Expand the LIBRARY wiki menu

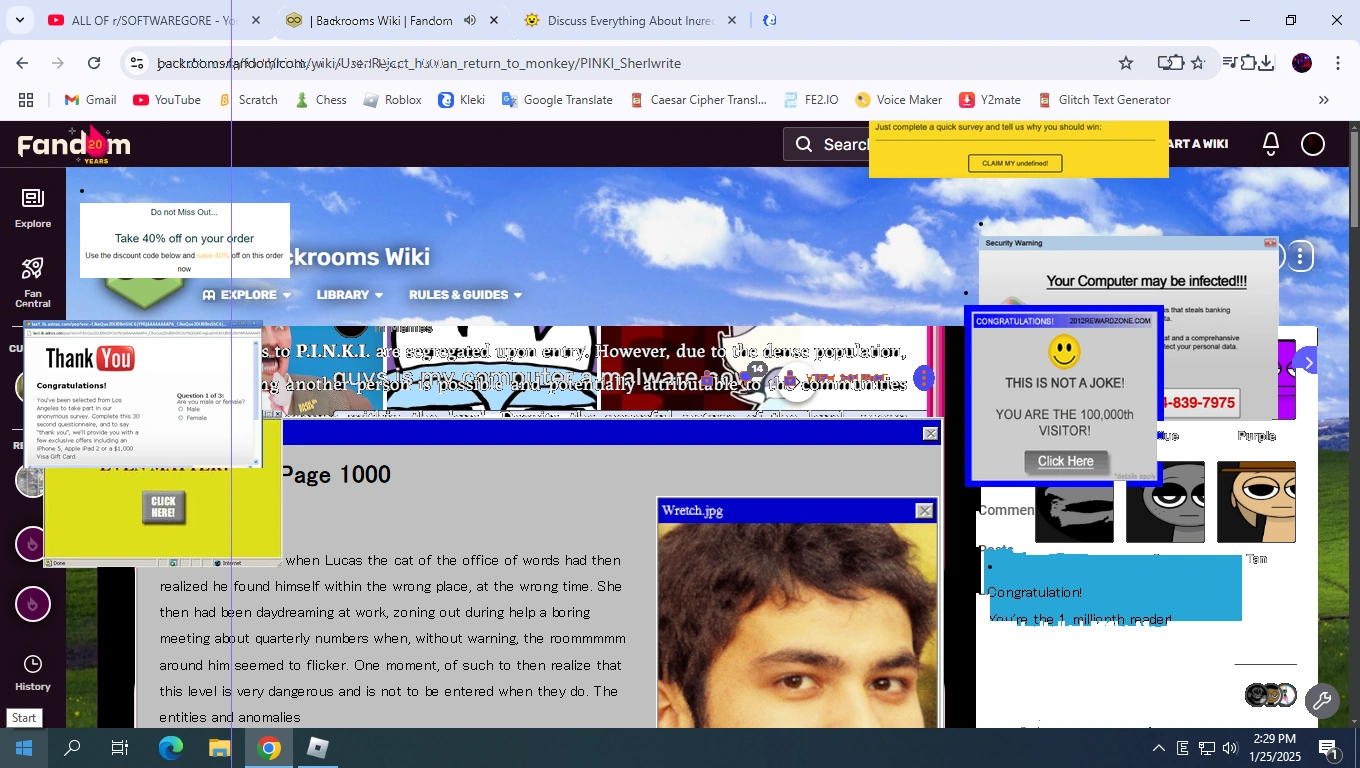[350, 295]
